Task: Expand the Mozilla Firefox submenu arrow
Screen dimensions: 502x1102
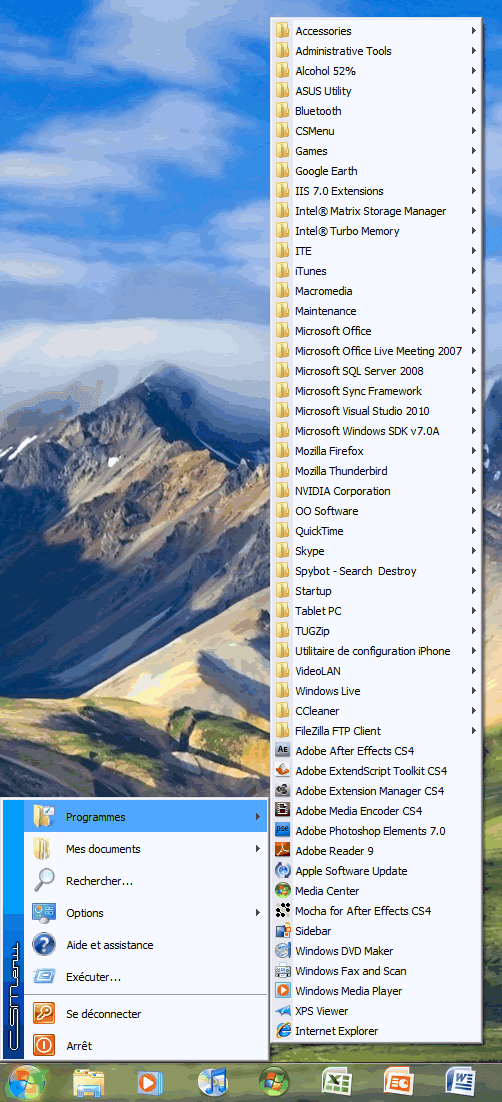Action: [475, 451]
